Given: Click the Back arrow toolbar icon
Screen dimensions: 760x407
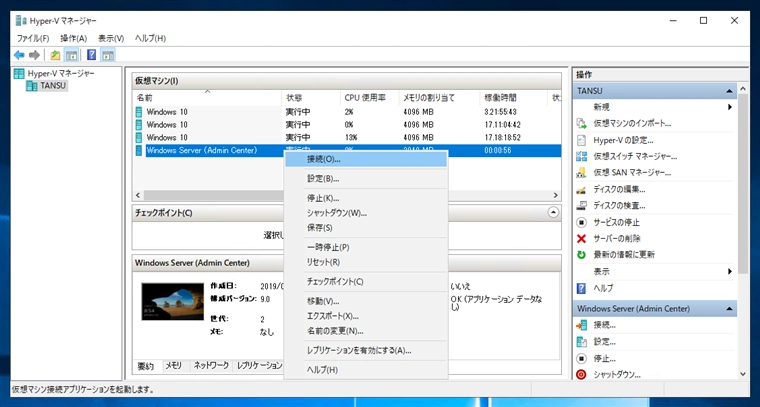Looking at the screenshot, I should (x=19, y=55).
